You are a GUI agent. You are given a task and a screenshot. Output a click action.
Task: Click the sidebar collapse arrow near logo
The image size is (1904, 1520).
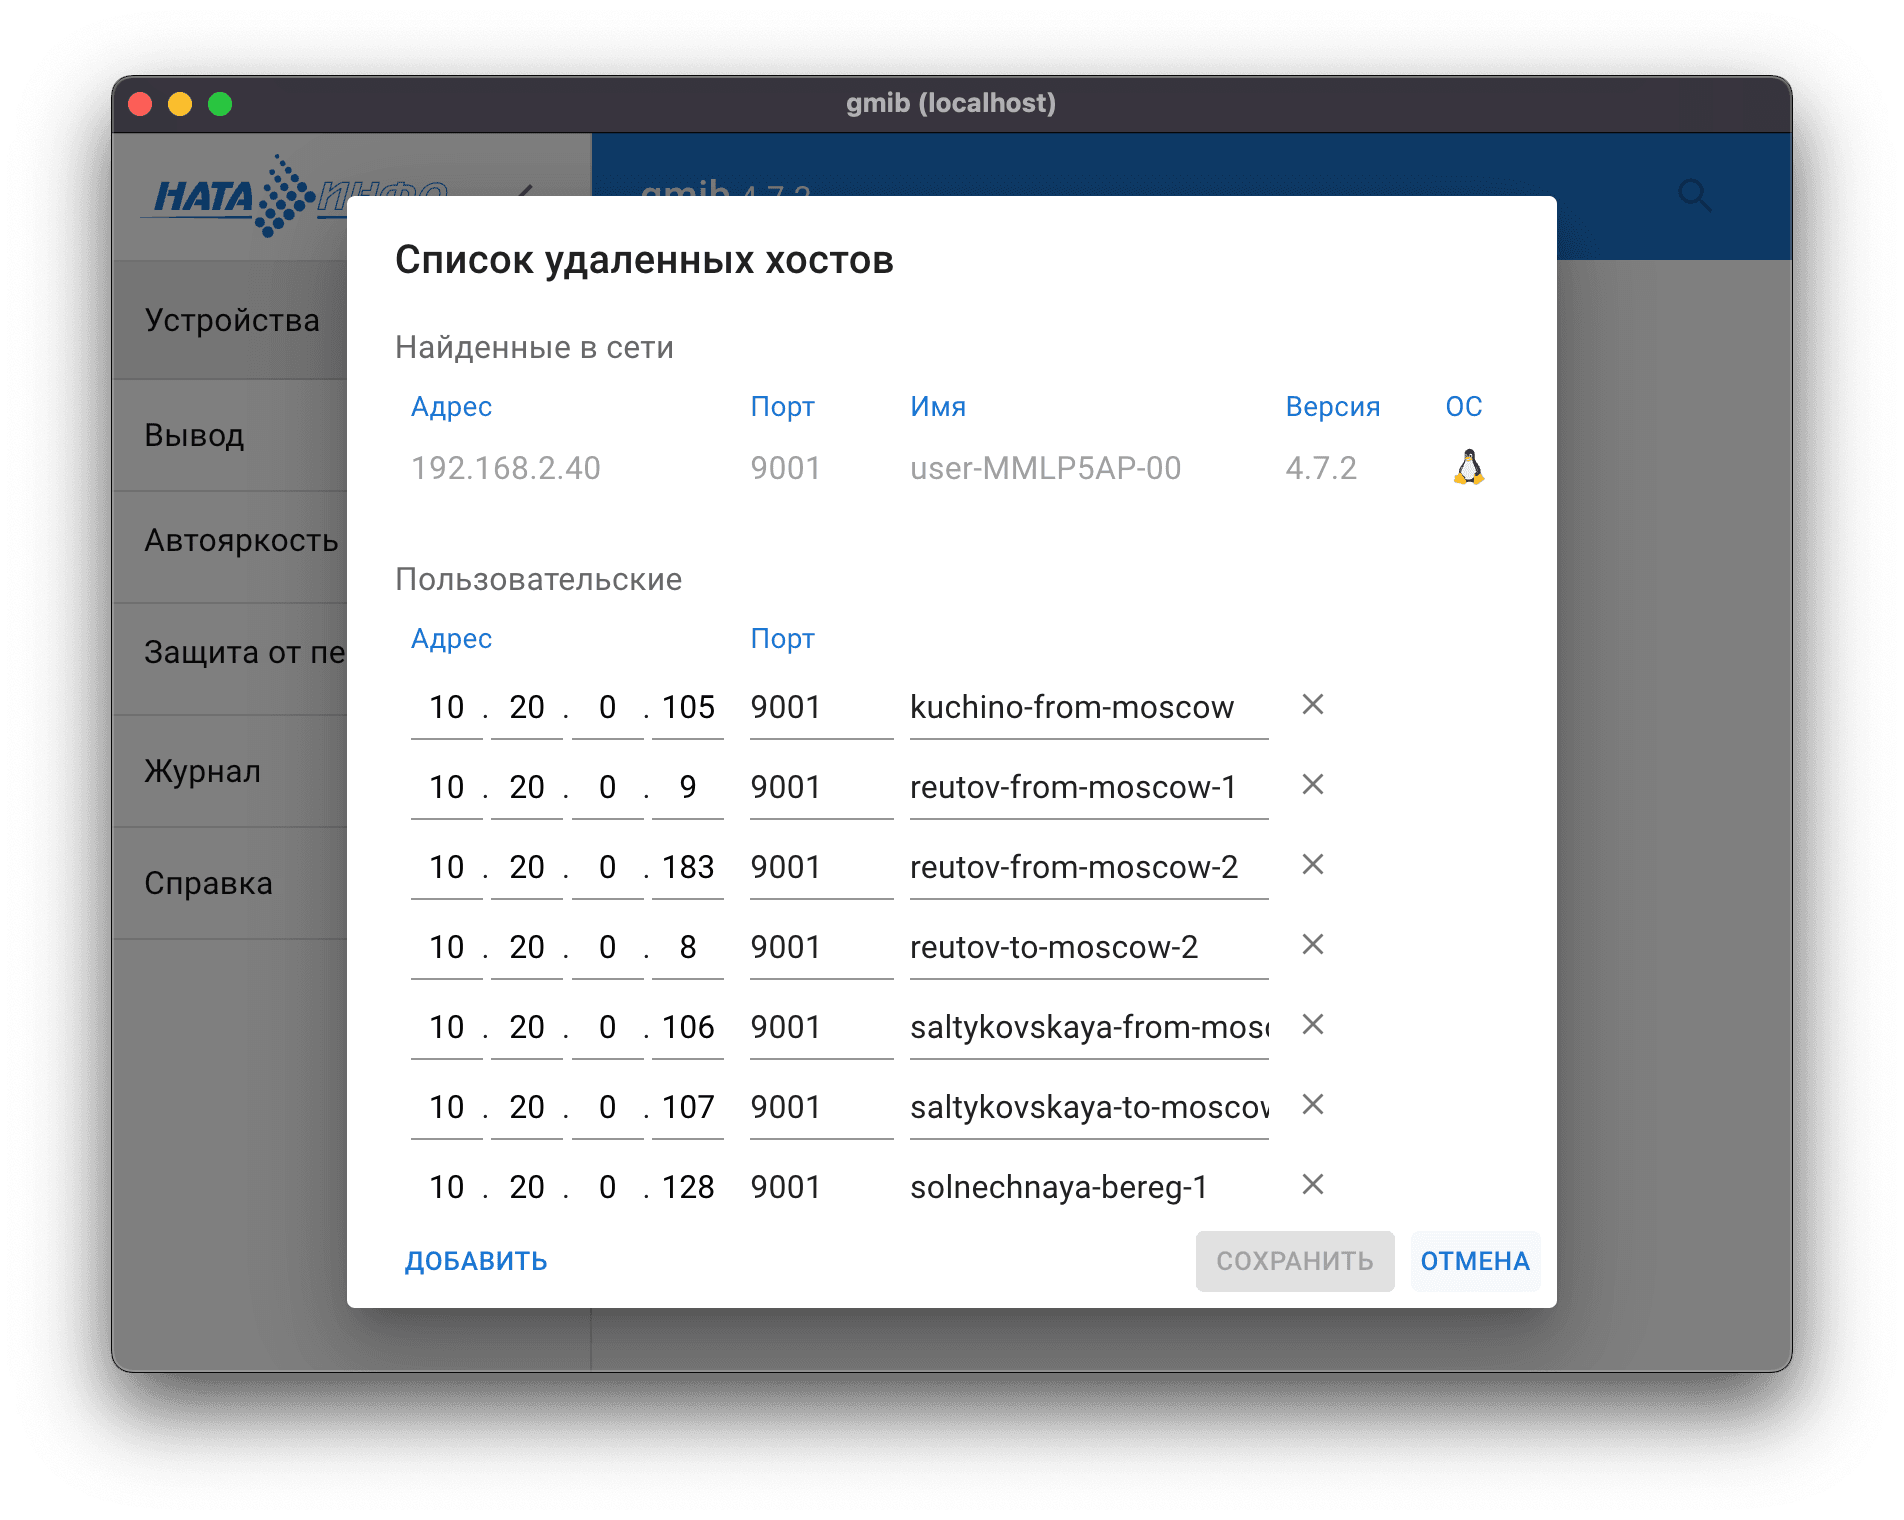pyautogui.click(x=526, y=191)
